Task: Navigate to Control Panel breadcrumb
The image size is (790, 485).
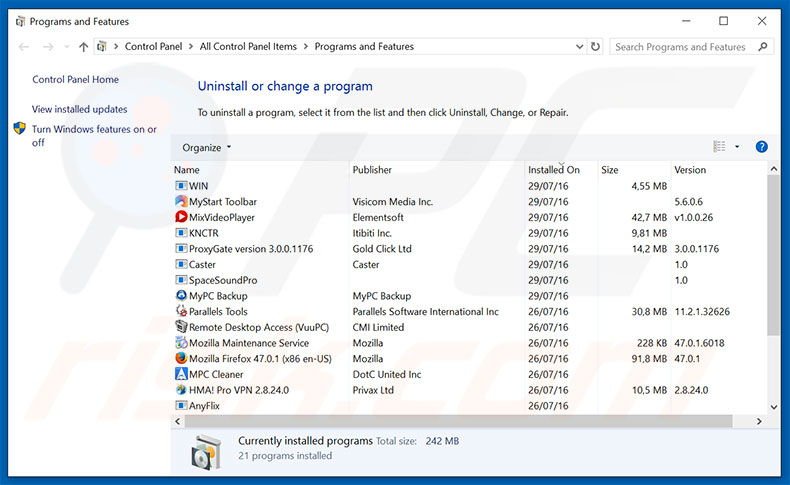Action: (153, 46)
